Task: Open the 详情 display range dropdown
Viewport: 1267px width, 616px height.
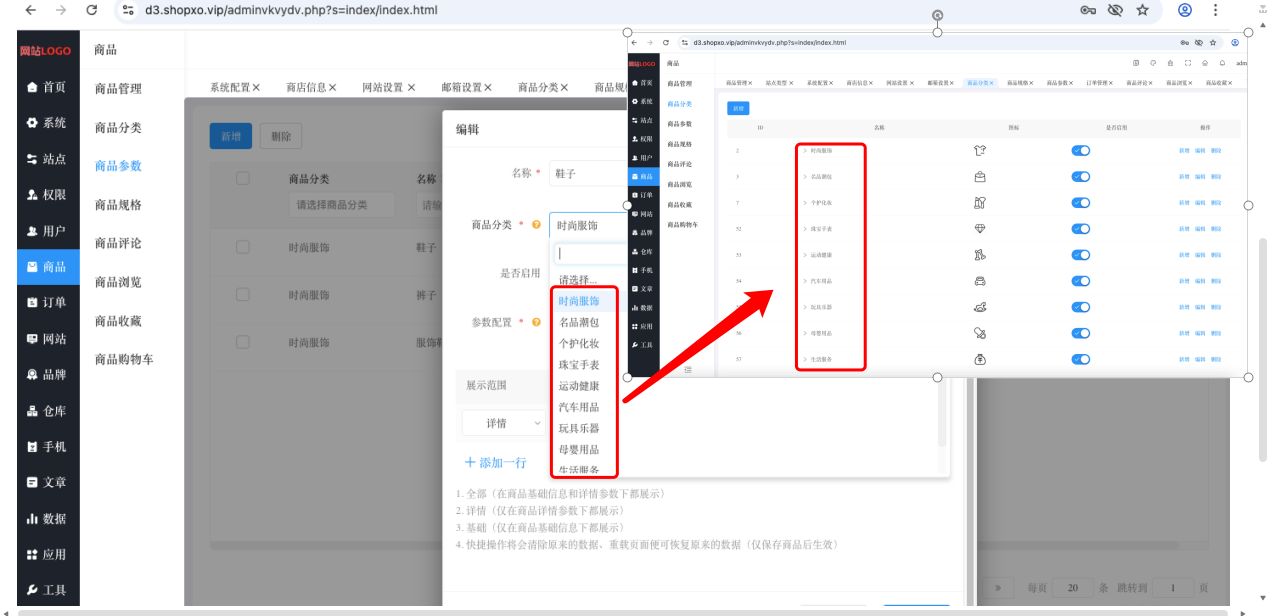Action: tap(504, 423)
